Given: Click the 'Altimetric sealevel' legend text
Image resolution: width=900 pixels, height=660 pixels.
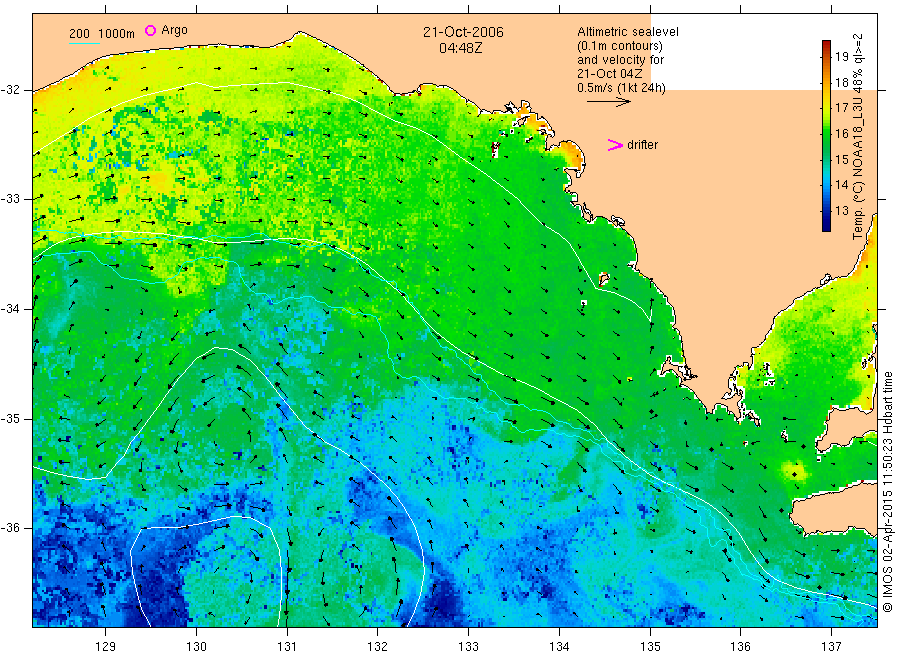Looking at the screenshot, I should [627, 32].
